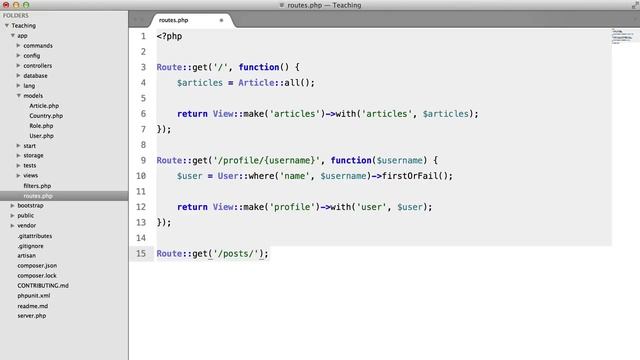Collapse the models folder arrow

click(18, 96)
